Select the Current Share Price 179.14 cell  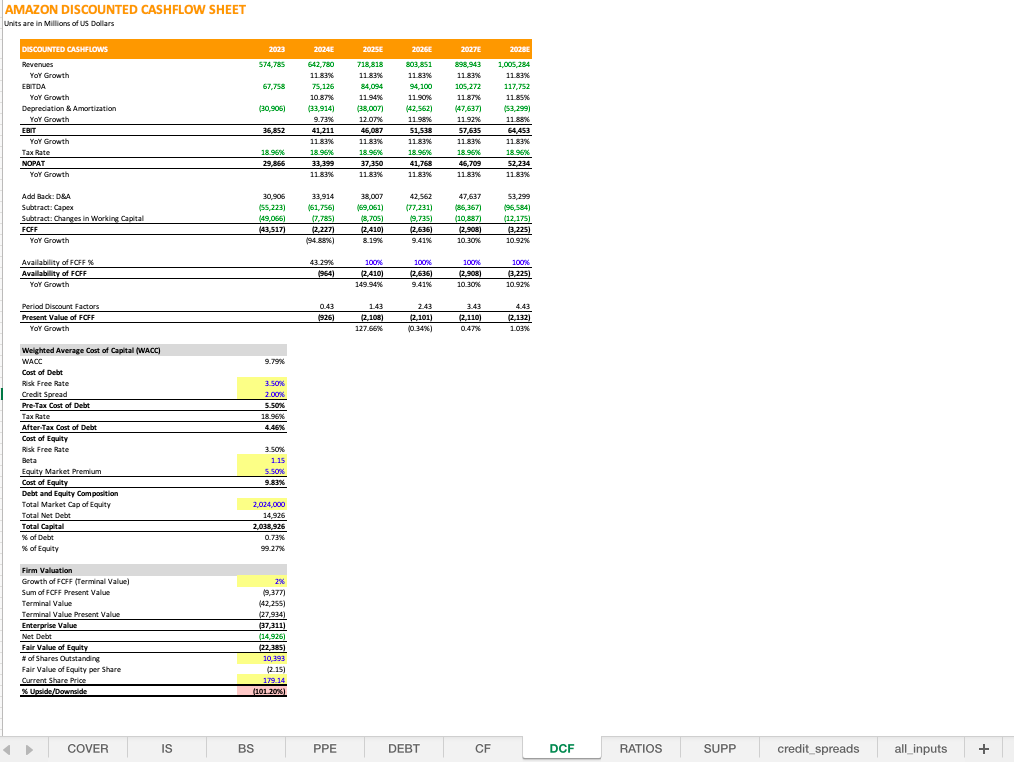(x=262, y=680)
